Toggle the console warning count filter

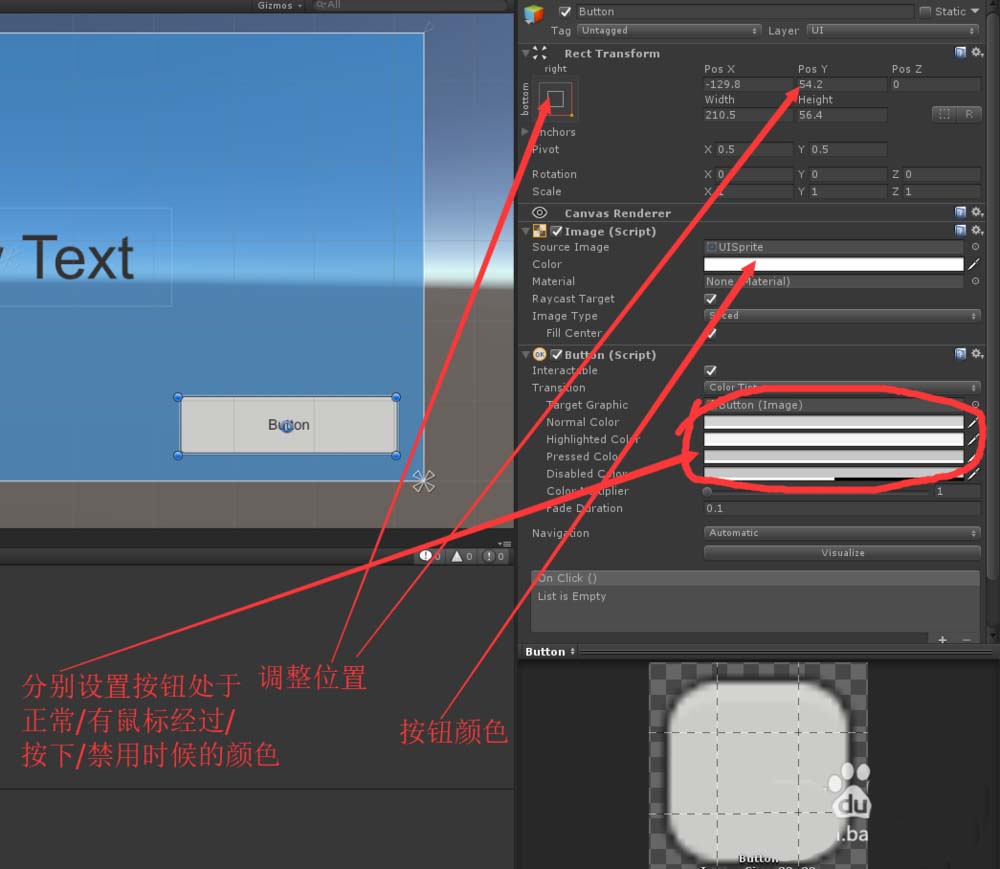pyautogui.click(x=462, y=556)
